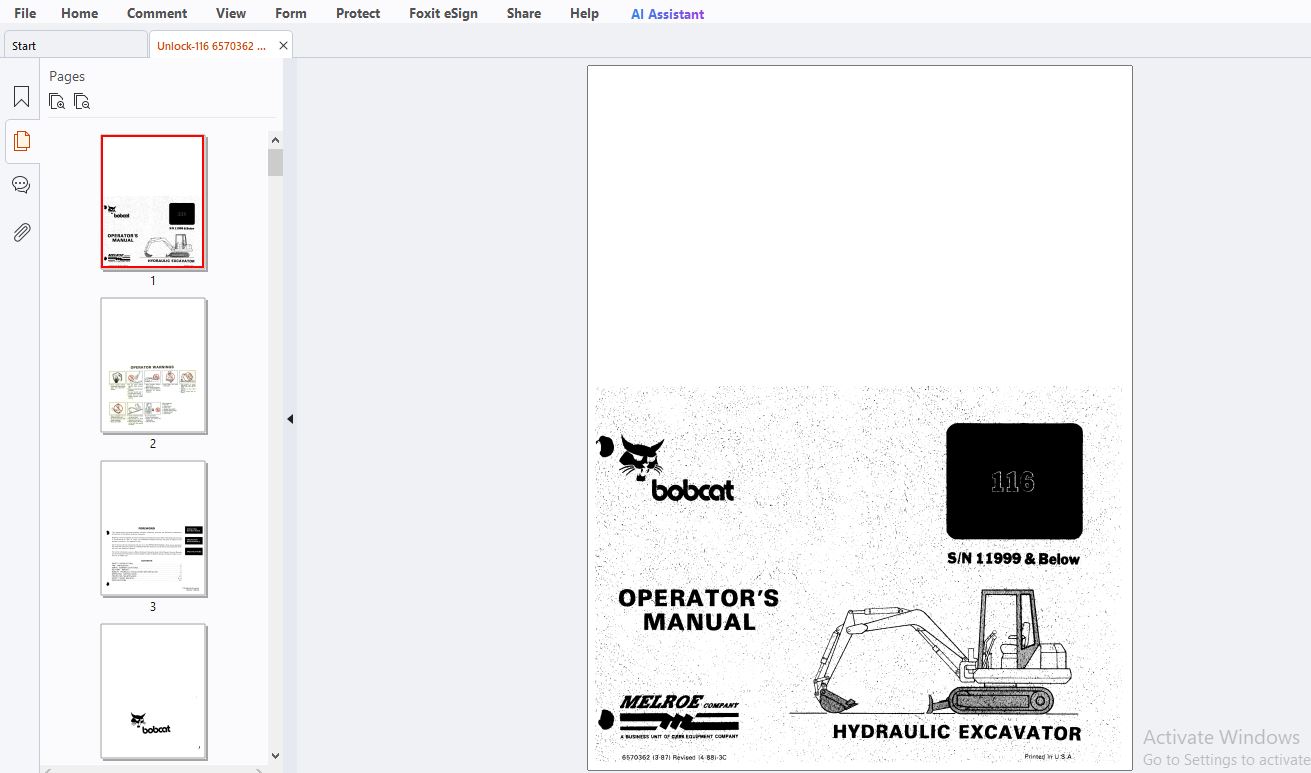Select page 2 Operator Warnings thumbnail
The height and width of the screenshot is (773, 1311).
point(153,365)
